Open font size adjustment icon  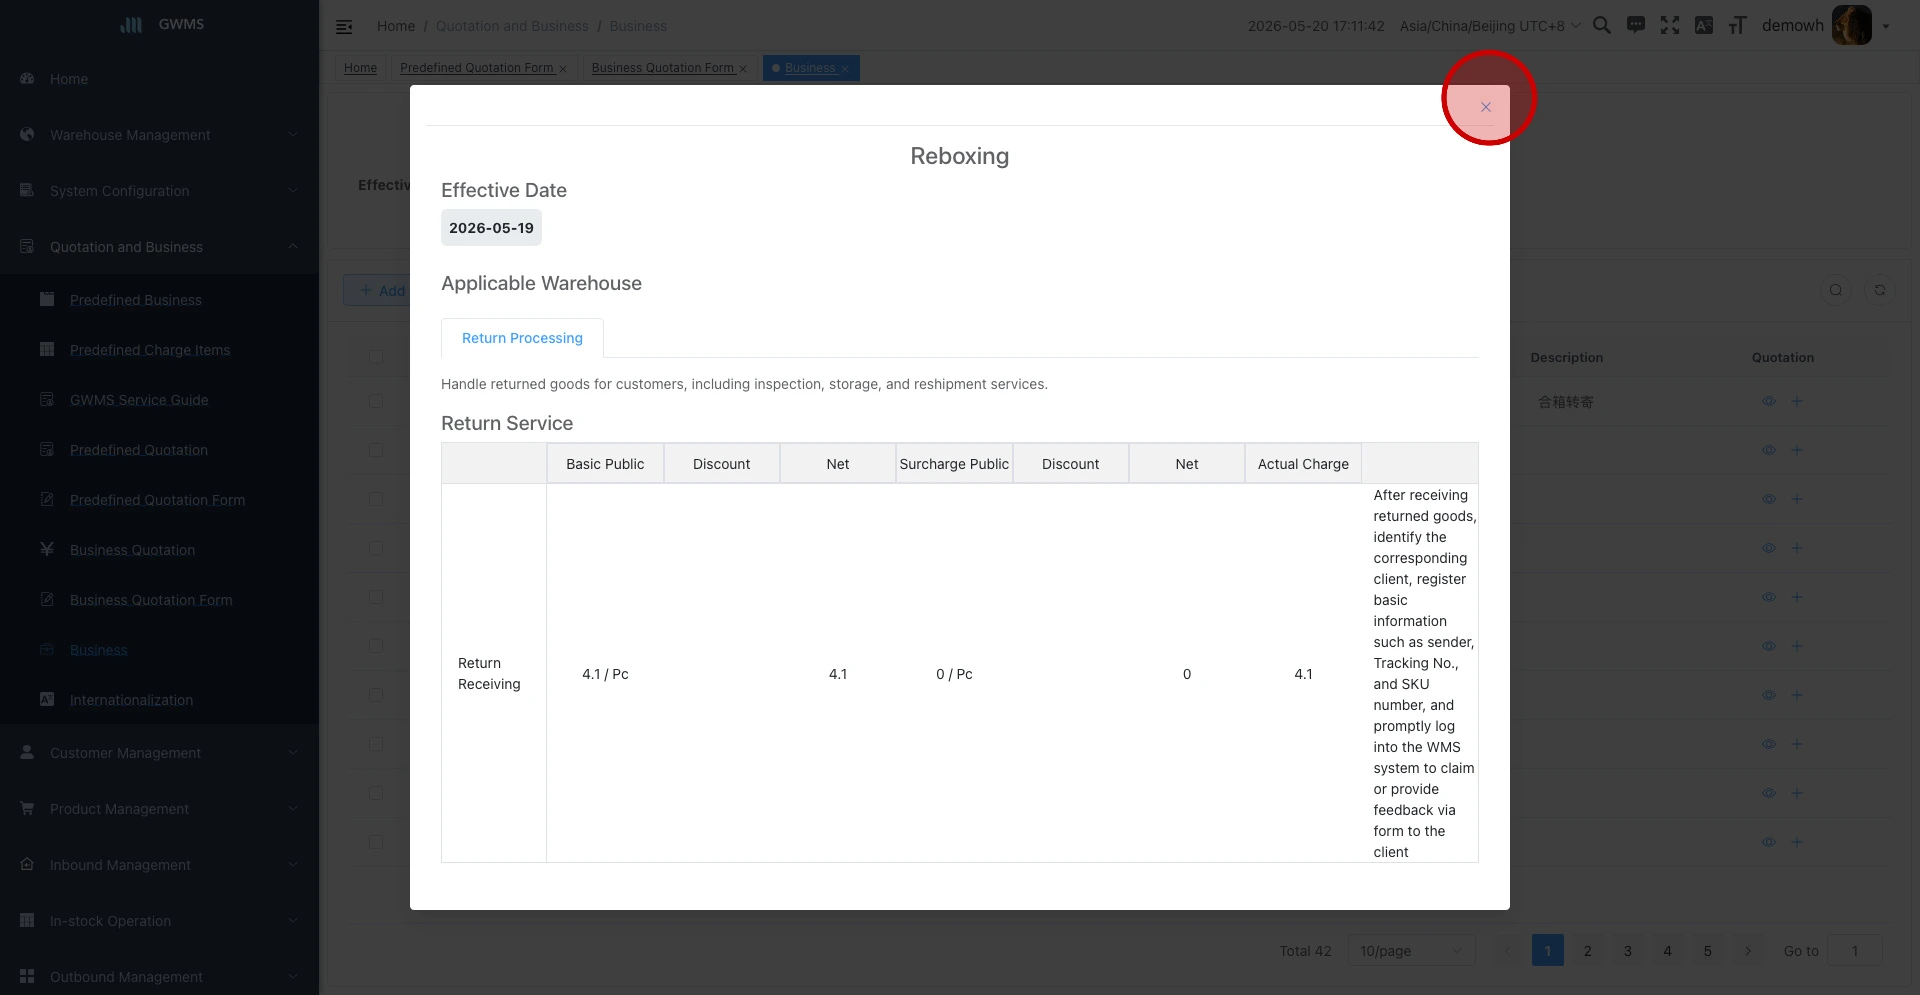click(x=1738, y=26)
